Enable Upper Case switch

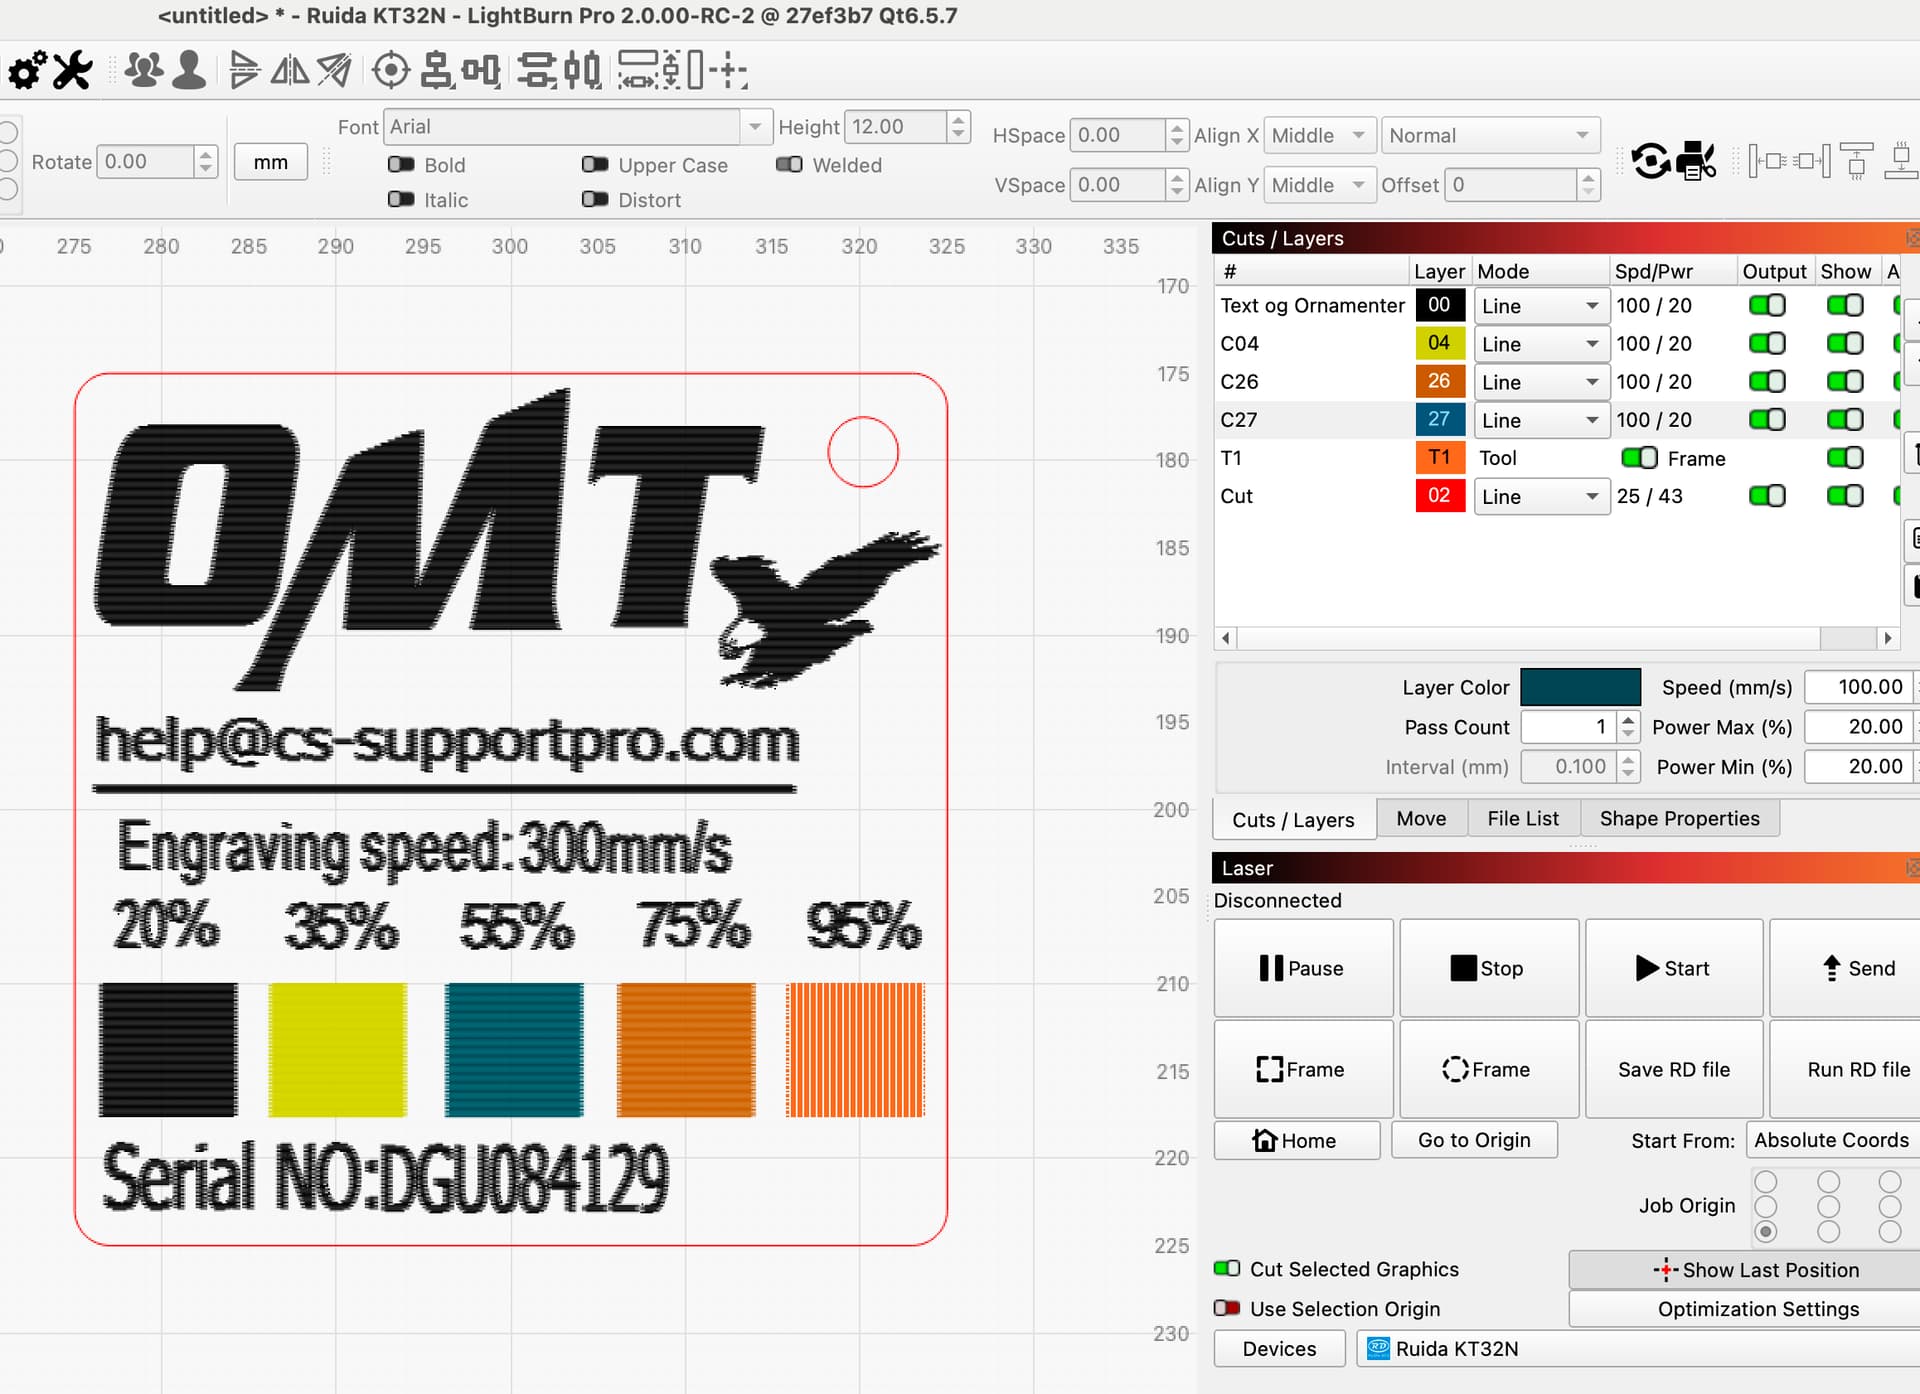(595, 164)
